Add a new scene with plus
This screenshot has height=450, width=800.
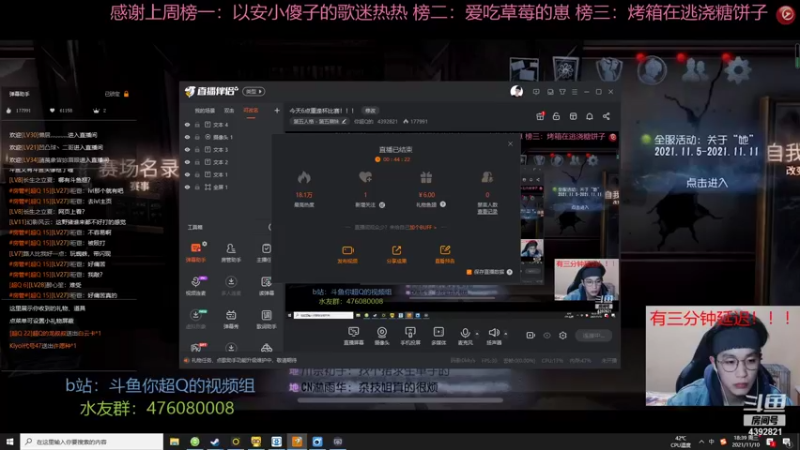[277, 110]
